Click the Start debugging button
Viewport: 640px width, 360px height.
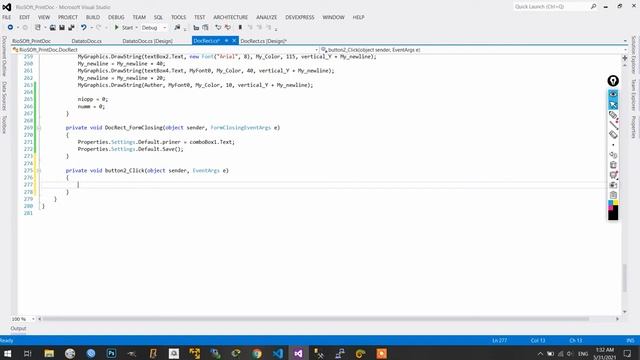point(124,27)
